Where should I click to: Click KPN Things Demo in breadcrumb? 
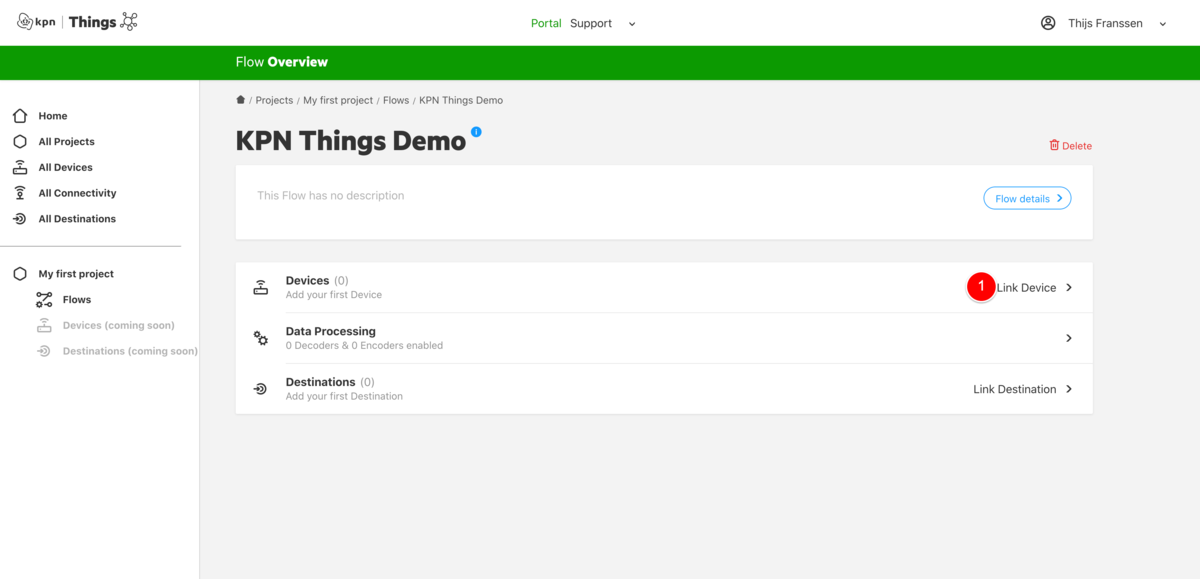click(461, 100)
